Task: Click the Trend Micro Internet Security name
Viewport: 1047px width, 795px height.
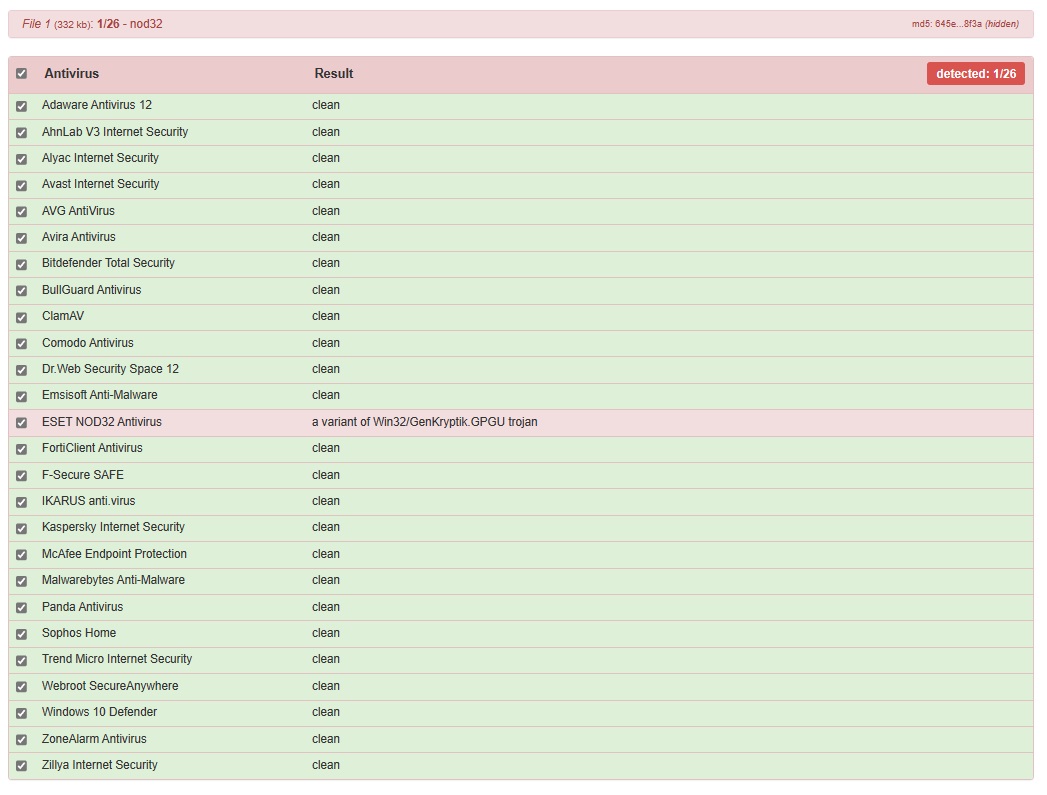Action: (117, 659)
